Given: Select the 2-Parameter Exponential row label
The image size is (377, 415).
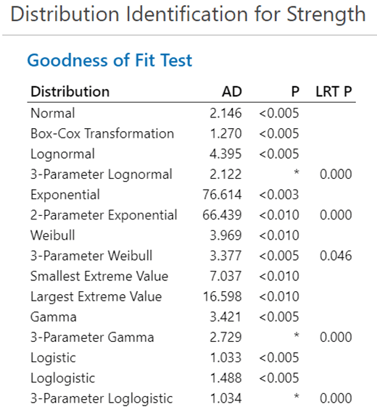Looking at the screenshot, I should tap(104, 215).
